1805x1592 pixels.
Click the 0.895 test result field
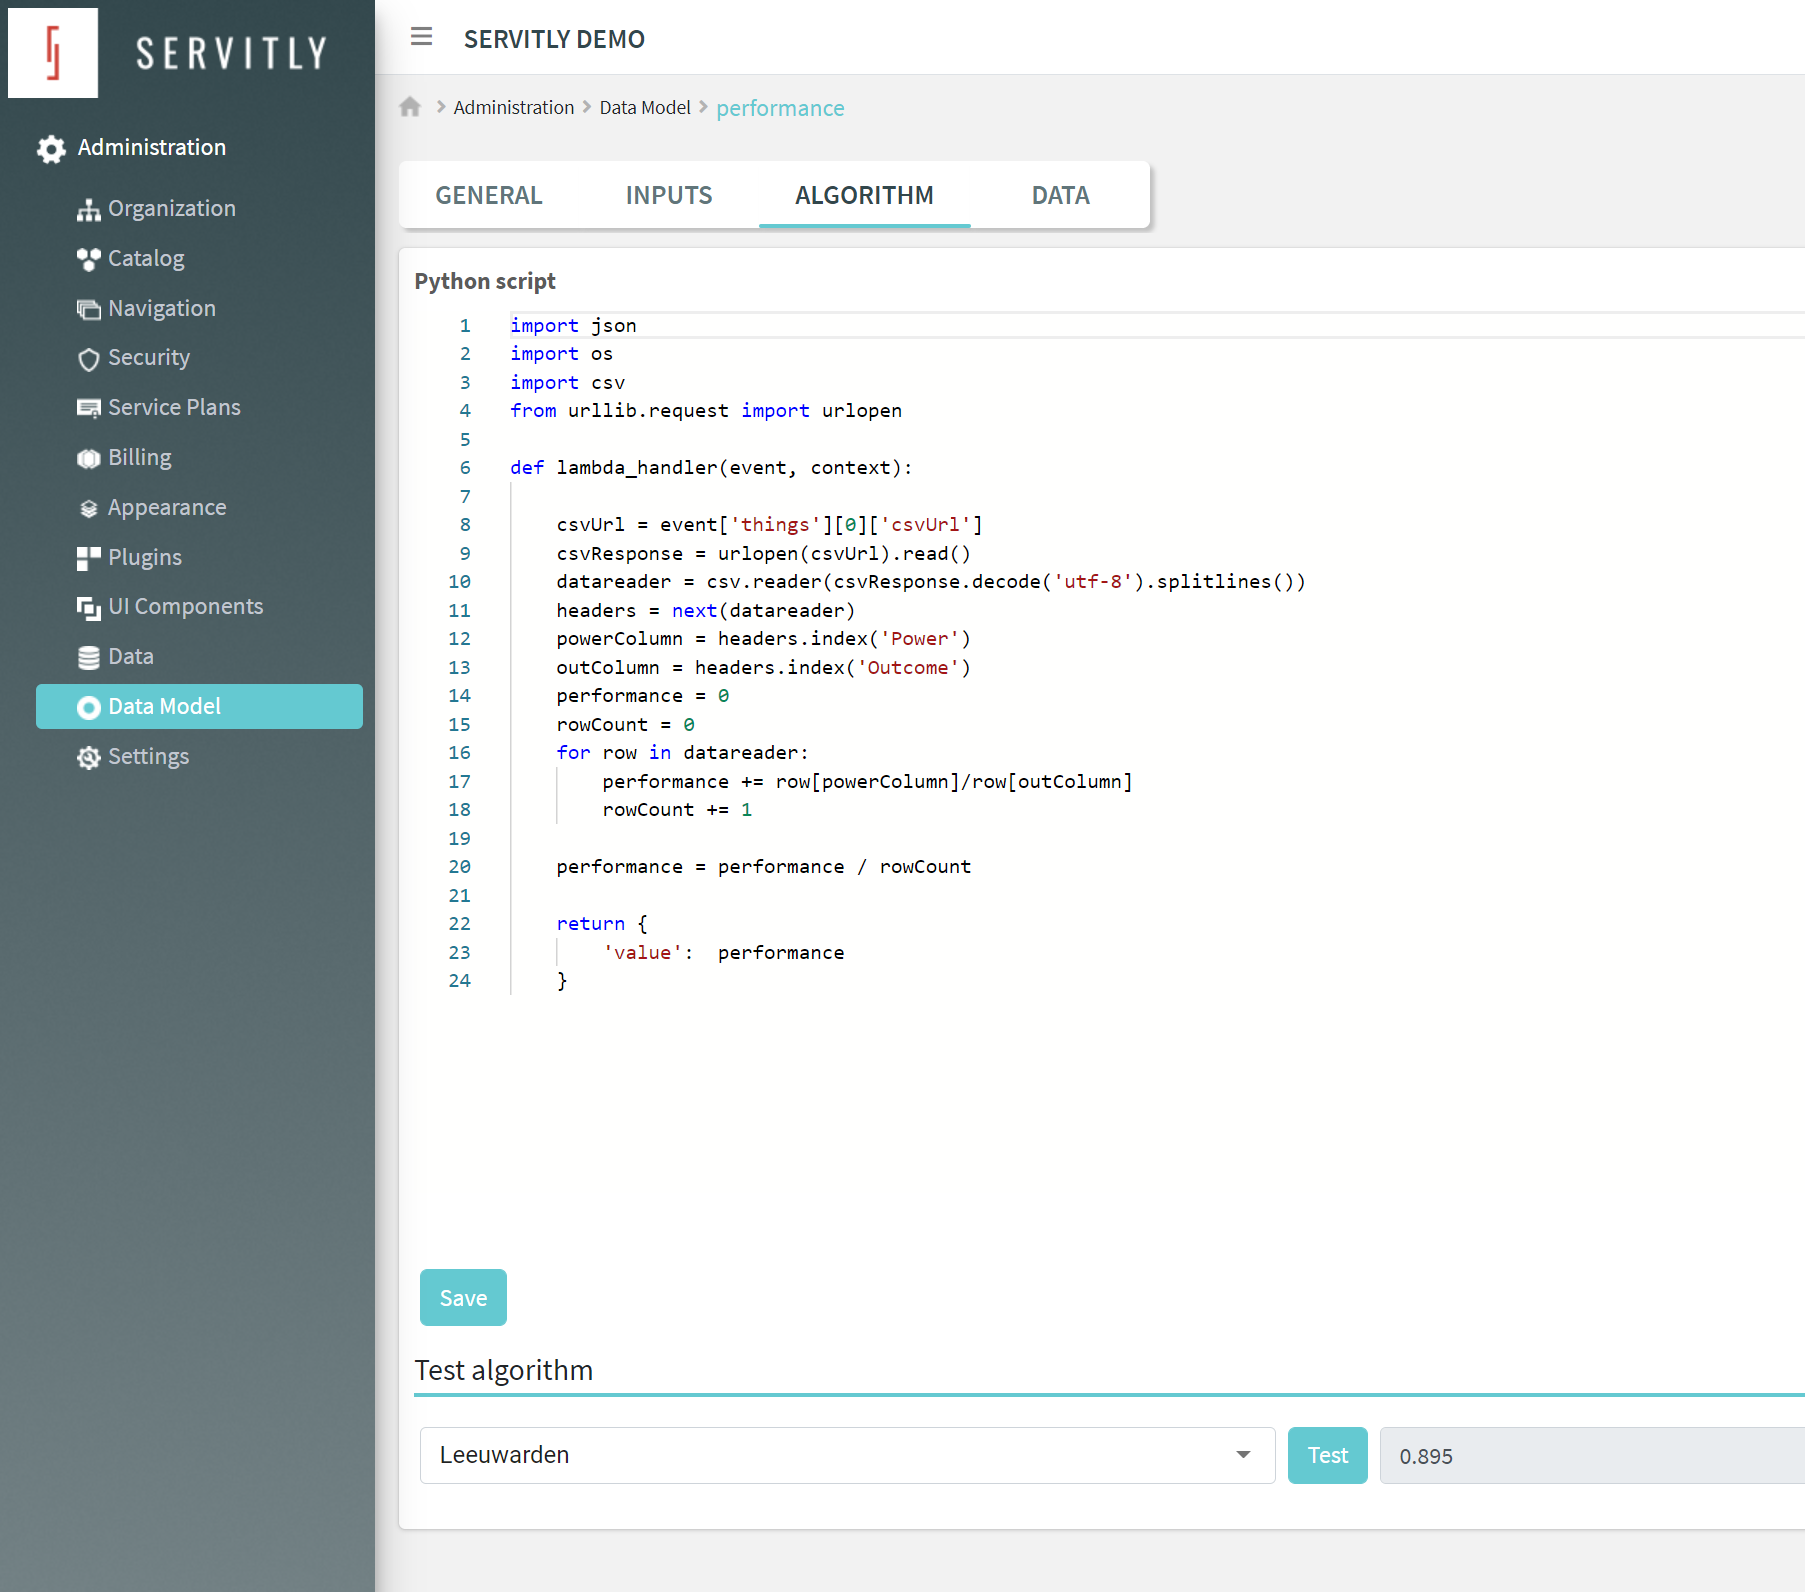(x=1592, y=1455)
